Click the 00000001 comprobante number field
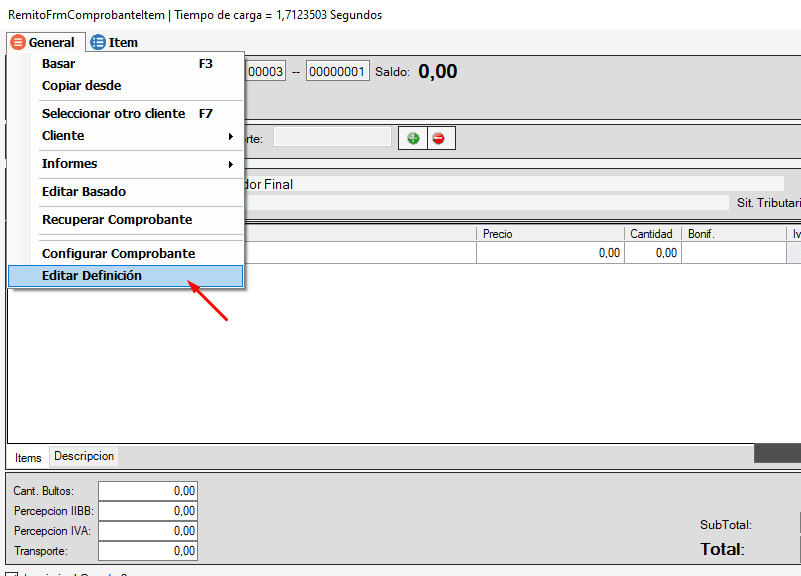Viewport: 801px width, 576px height. click(337, 71)
